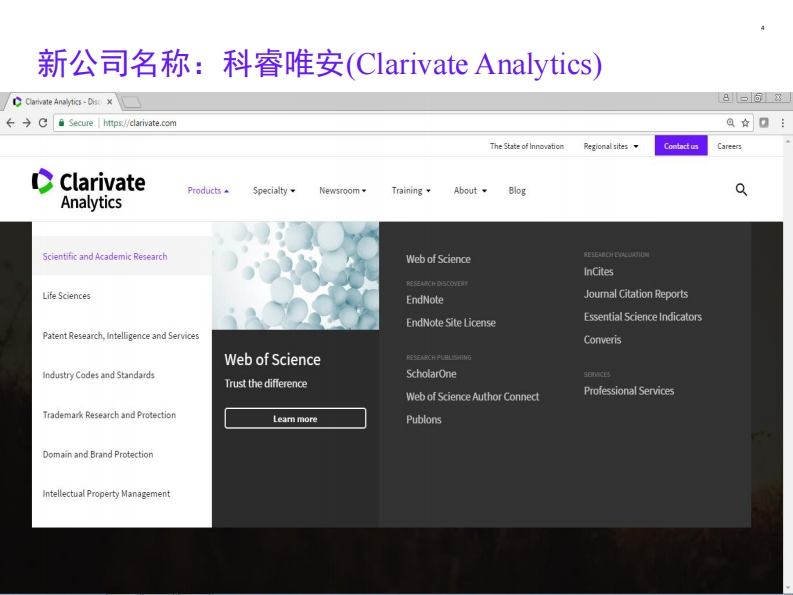The height and width of the screenshot is (595, 793).
Task: Click the Contact us button
Action: click(x=681, y=146)
